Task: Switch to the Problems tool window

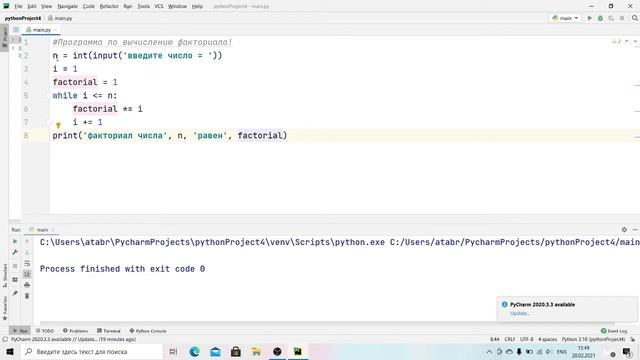Action: (x=76, y=331)
